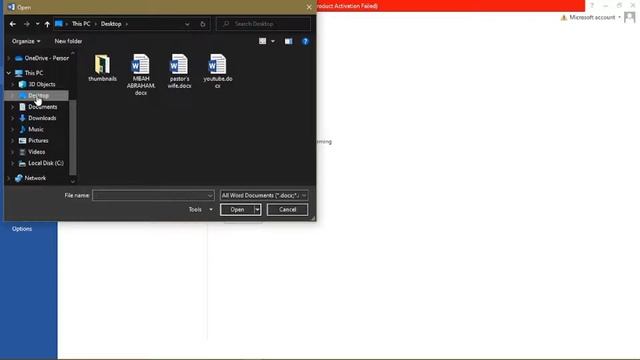640x360 pixels.
Task: Select the youtube.docx file
Action: click(x=218, y=71)
